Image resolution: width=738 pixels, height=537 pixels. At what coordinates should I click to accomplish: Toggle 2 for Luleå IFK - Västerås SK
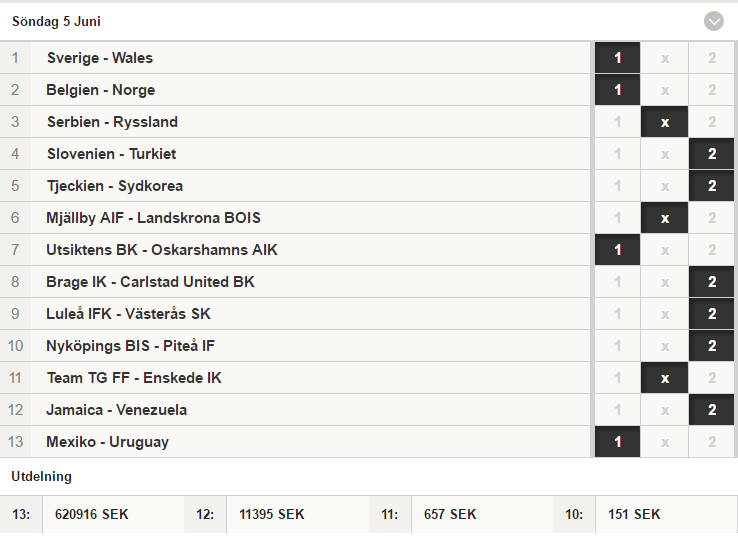tap(713, 314)
